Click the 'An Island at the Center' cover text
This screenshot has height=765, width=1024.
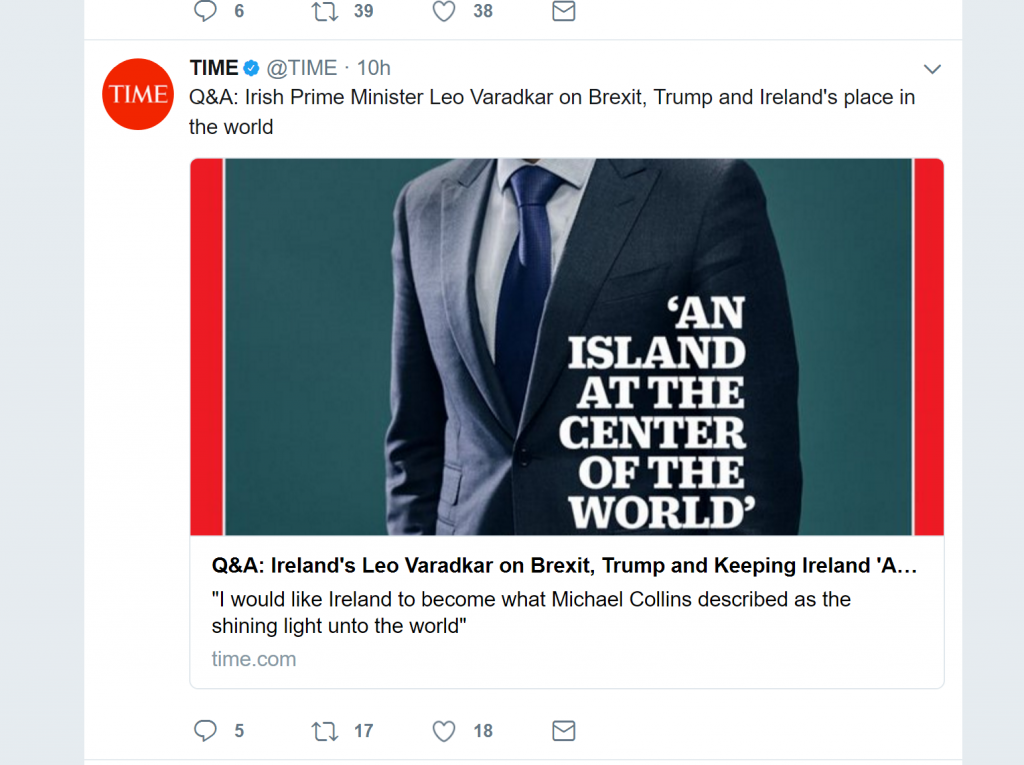[655, 412]
